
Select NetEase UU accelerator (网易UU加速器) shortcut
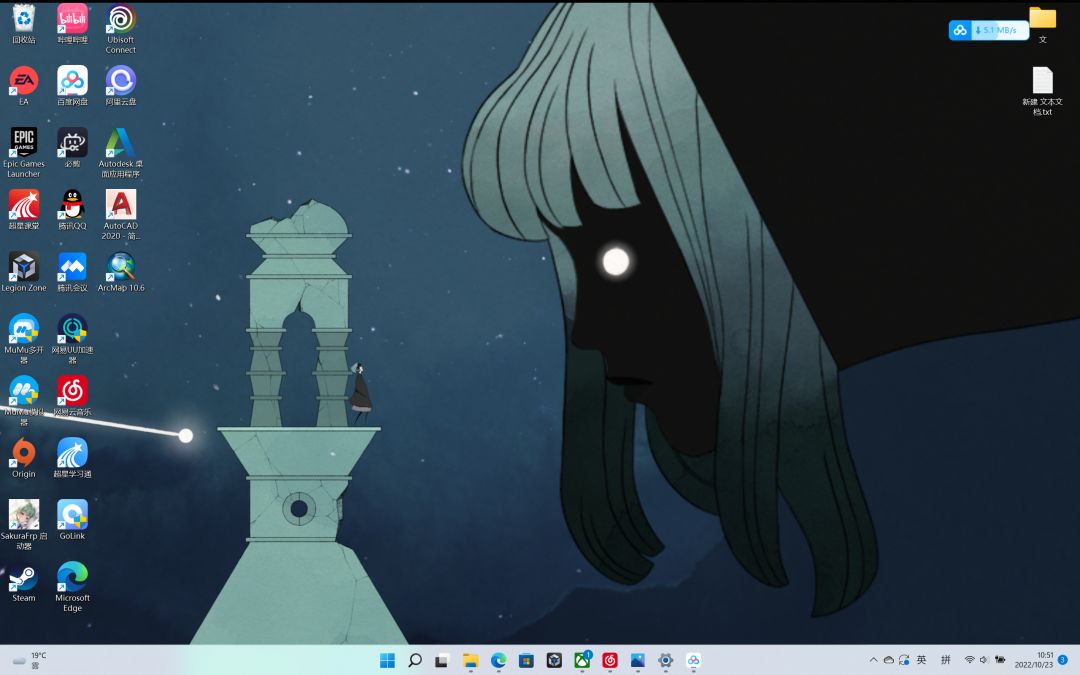coord(72,339)
